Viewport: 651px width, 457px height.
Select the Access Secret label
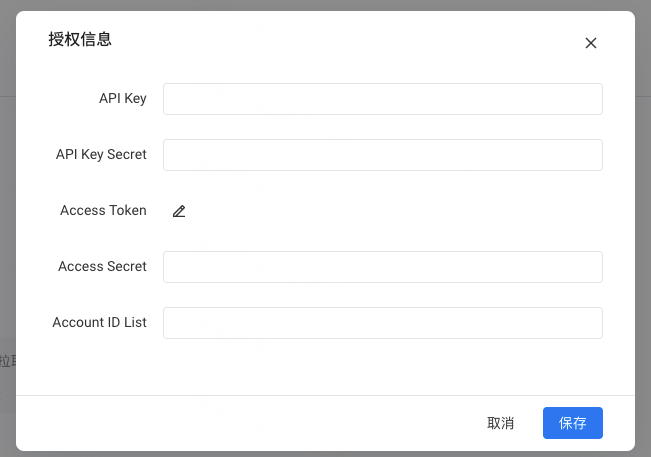pos(102,266)
